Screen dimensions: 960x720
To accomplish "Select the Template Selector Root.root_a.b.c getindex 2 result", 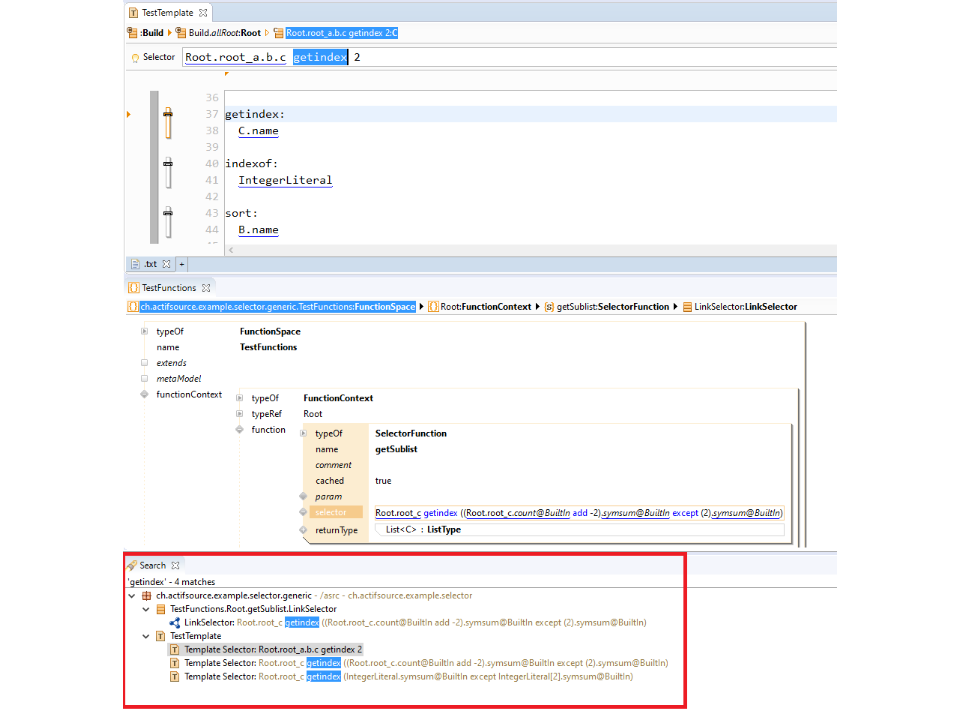I will pos(273,649).
